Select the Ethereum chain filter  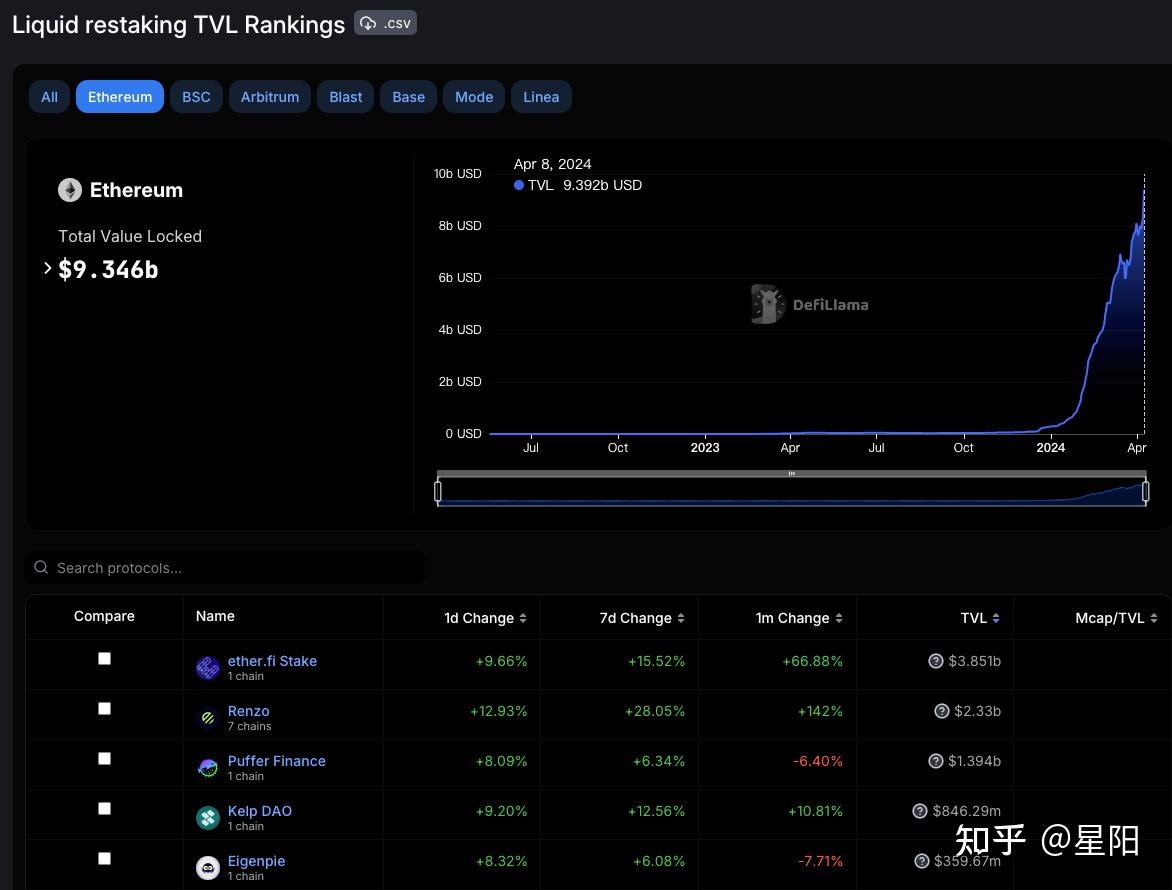[120, 97]
